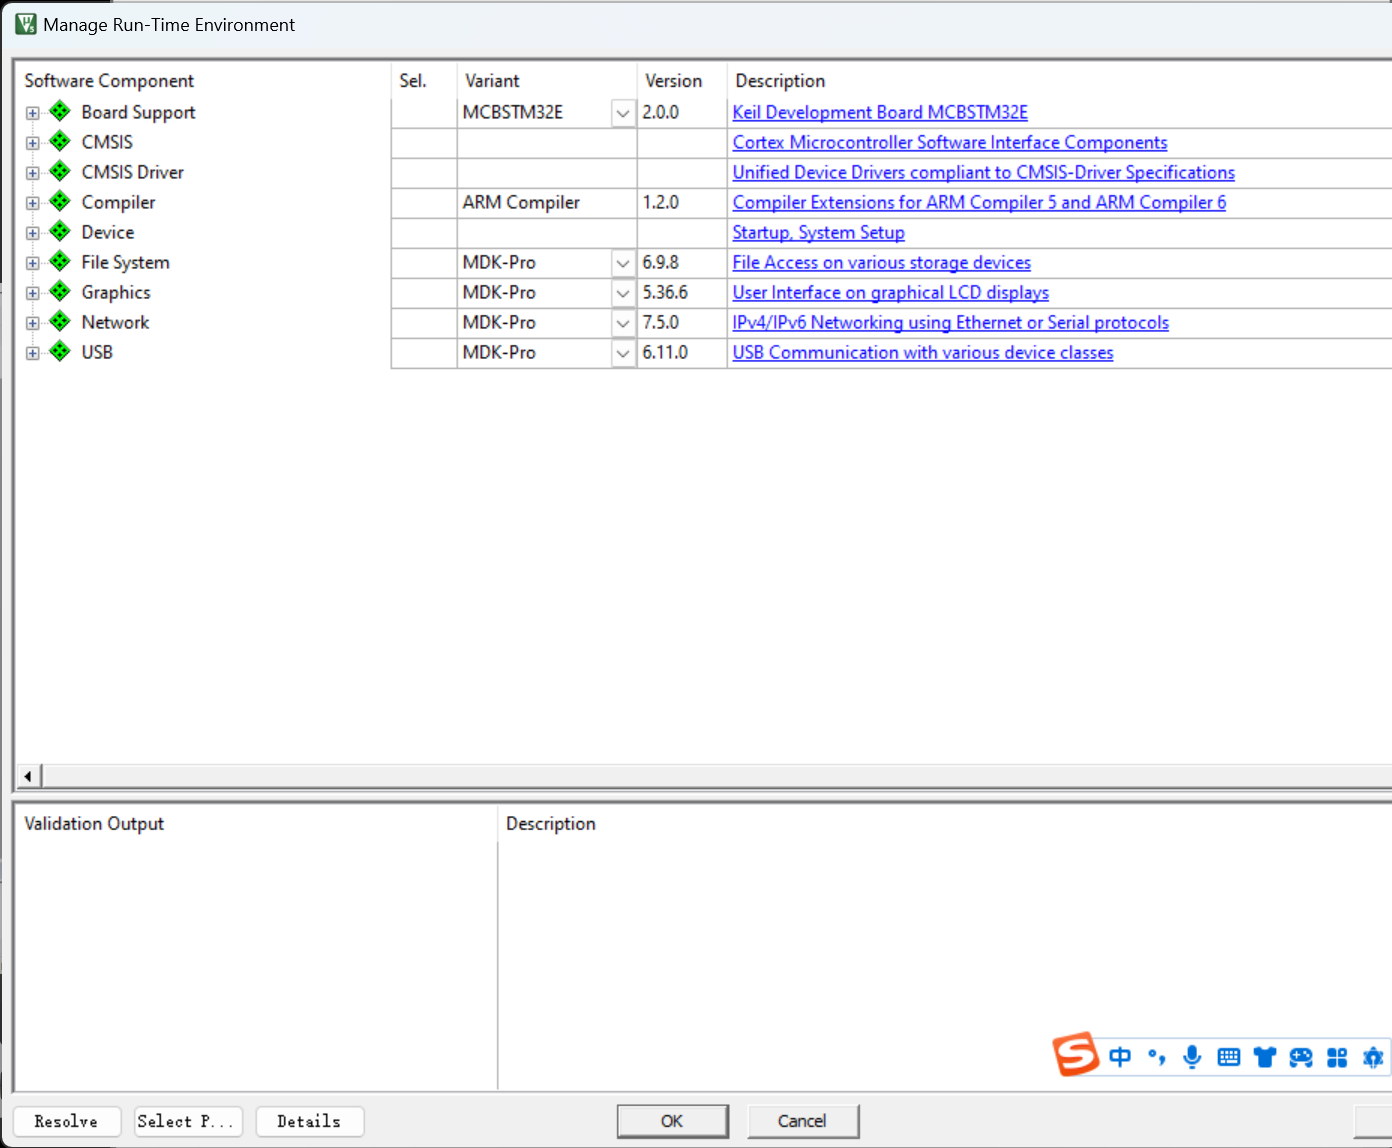
Task: Click the Details button
Action: tap(309, 1121)
